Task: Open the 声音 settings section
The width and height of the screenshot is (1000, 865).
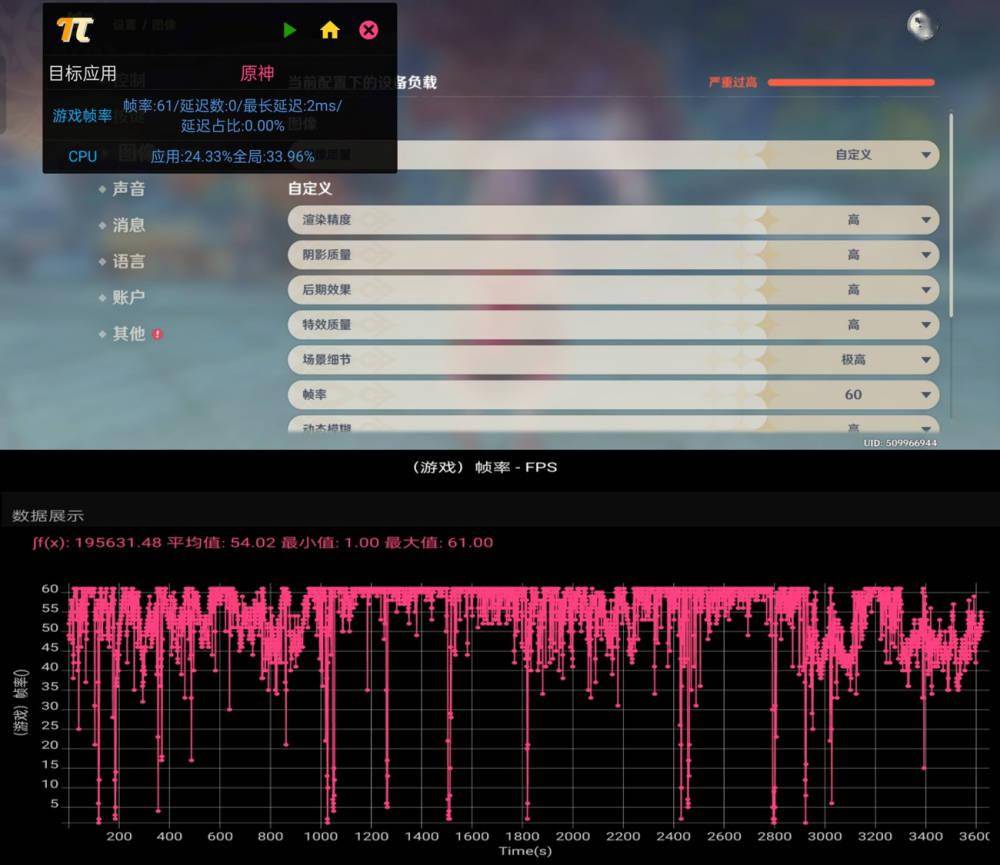Action: [x=128, y=189]
